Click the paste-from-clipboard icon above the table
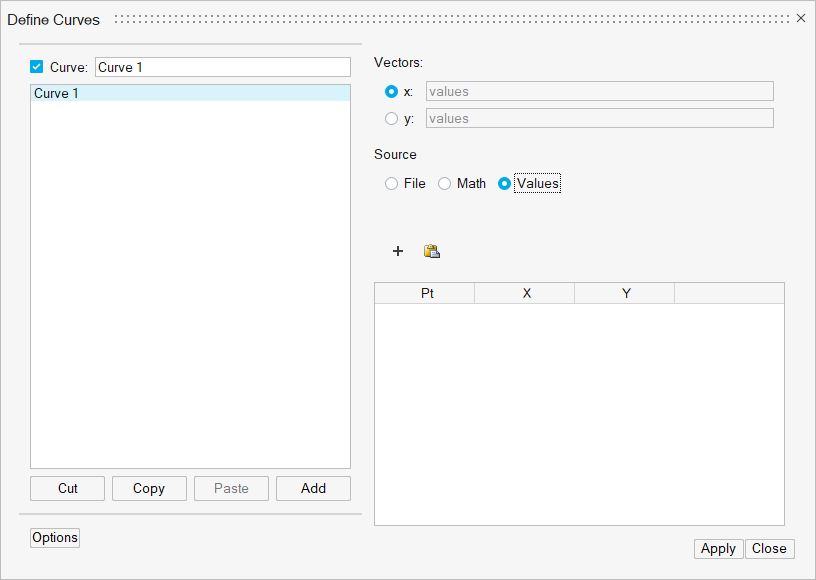The width and height of the screenshot is (816, 580). (x=432, y=251)
